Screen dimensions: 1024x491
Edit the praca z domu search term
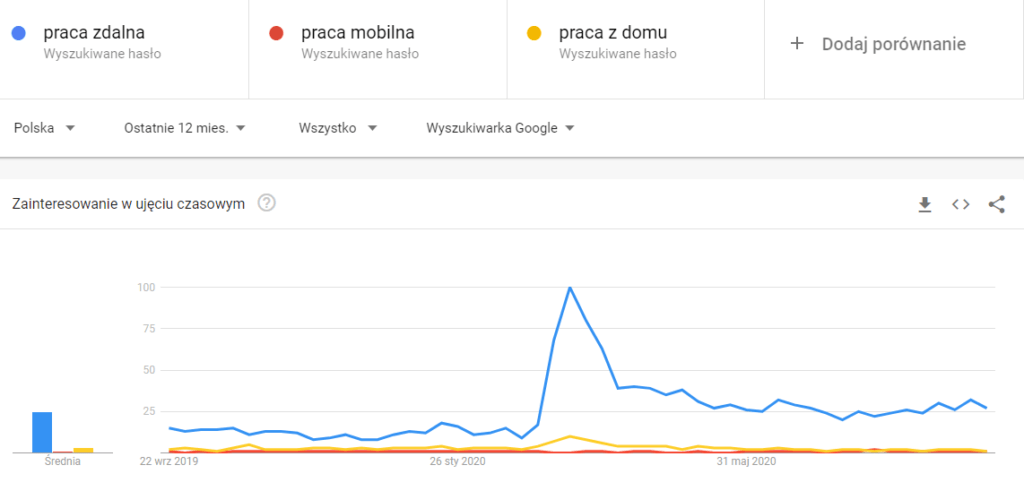coord(613,34)
